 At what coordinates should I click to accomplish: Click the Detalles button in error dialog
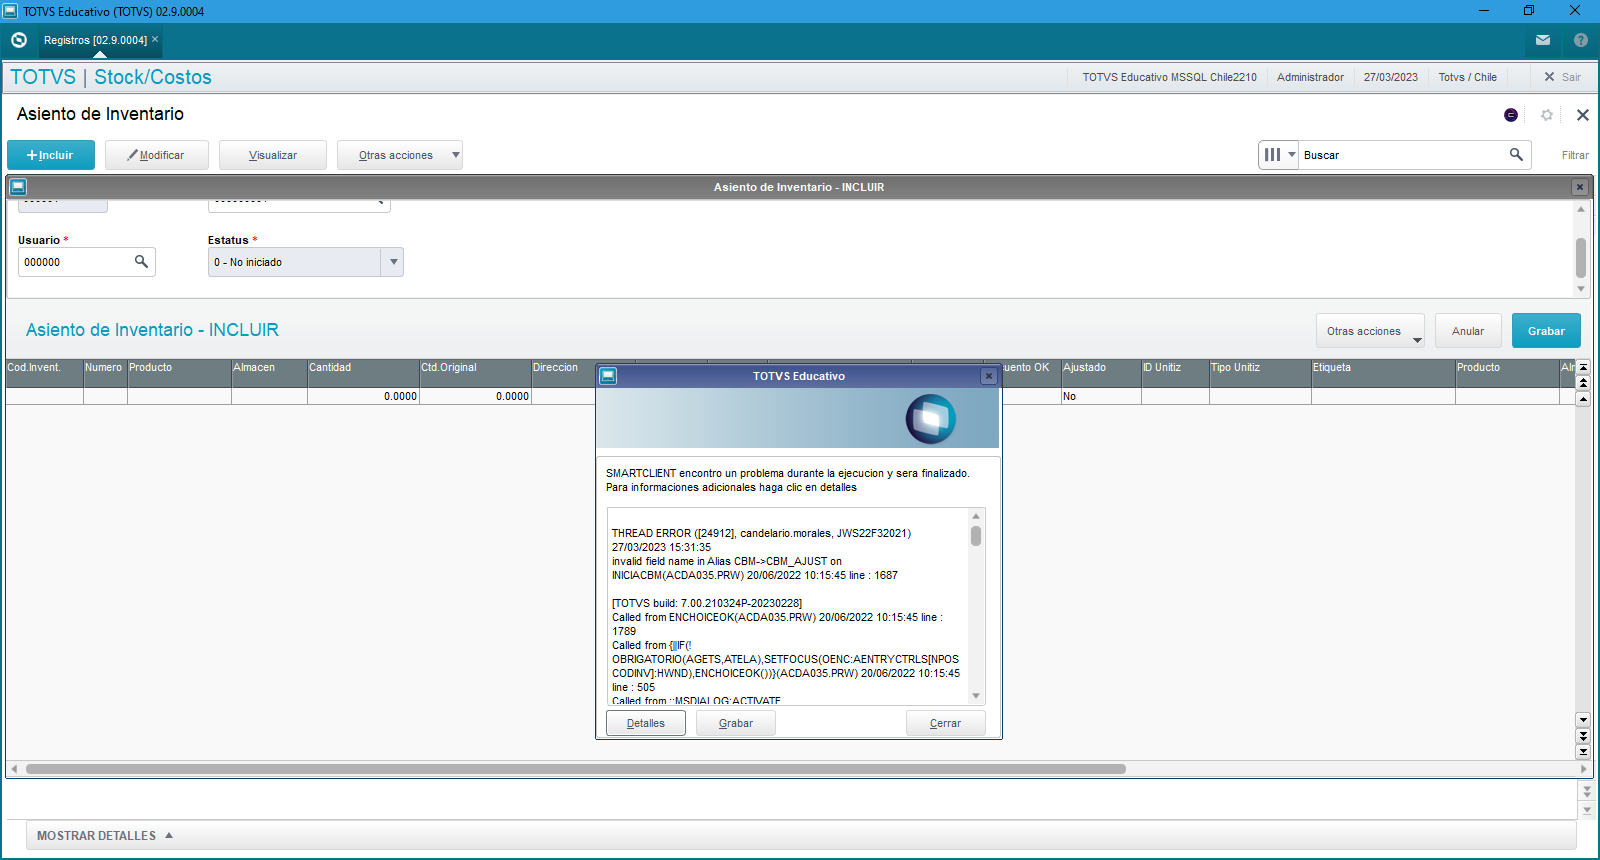click(x=646, y=723)
